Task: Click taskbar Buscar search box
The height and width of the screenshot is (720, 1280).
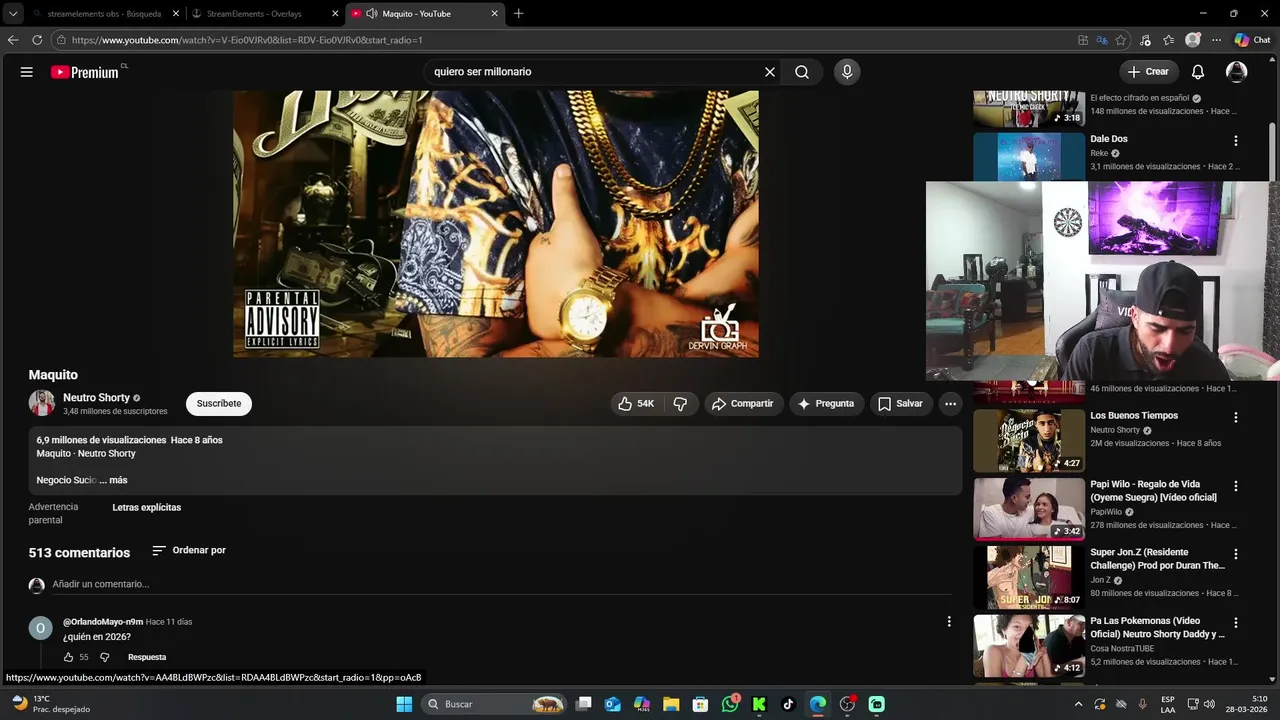Action: pyautogui.click(x=494, y=704)
